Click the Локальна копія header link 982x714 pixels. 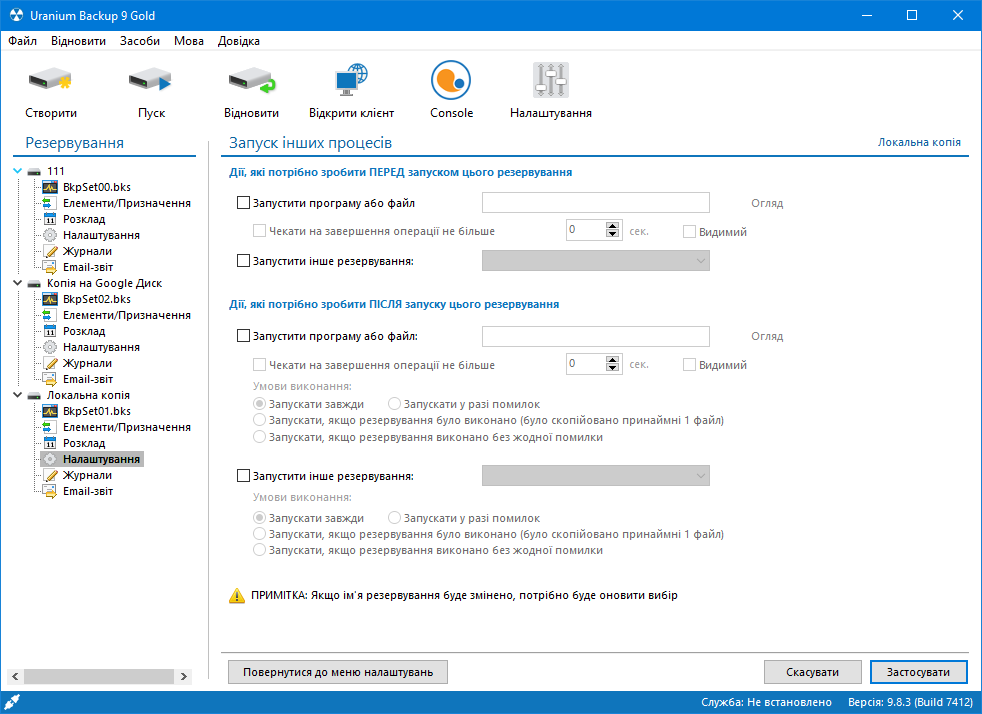tap(919, 142)
